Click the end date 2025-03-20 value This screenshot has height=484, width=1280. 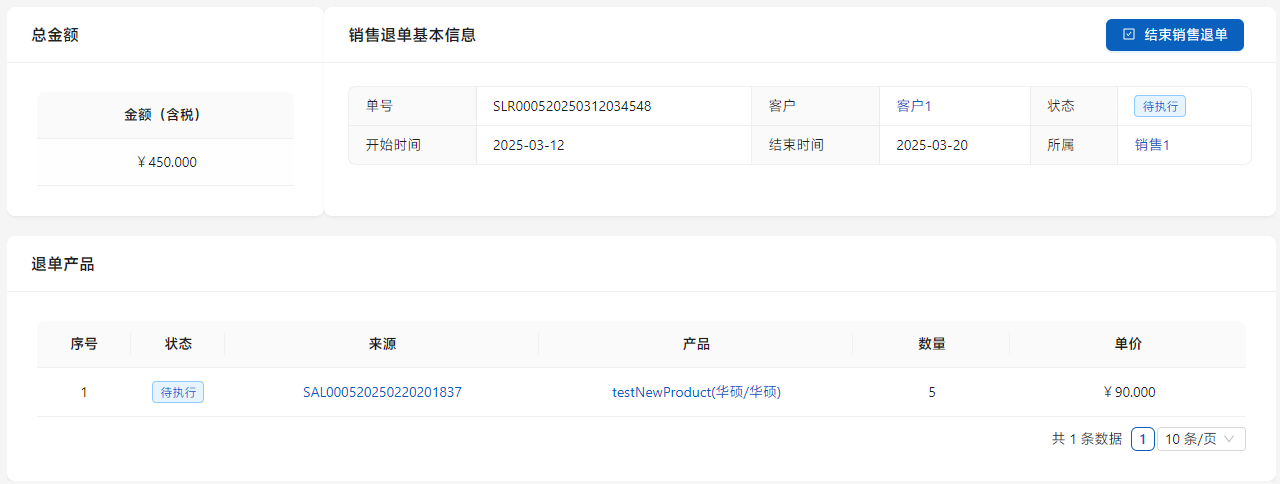click(x=932, y=145)
